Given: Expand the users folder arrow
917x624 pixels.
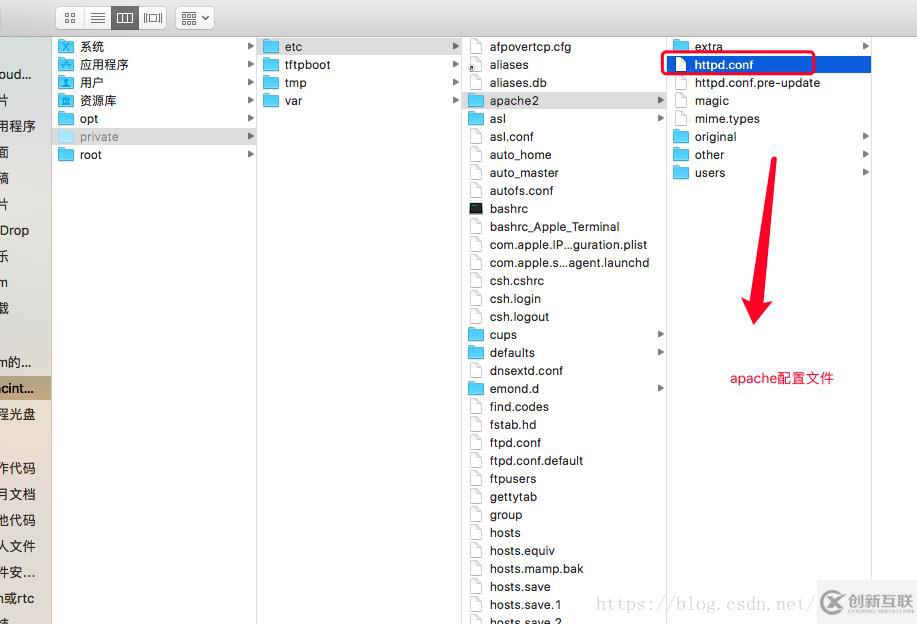Looking at the screenshot, I should (x=866, y=172).
